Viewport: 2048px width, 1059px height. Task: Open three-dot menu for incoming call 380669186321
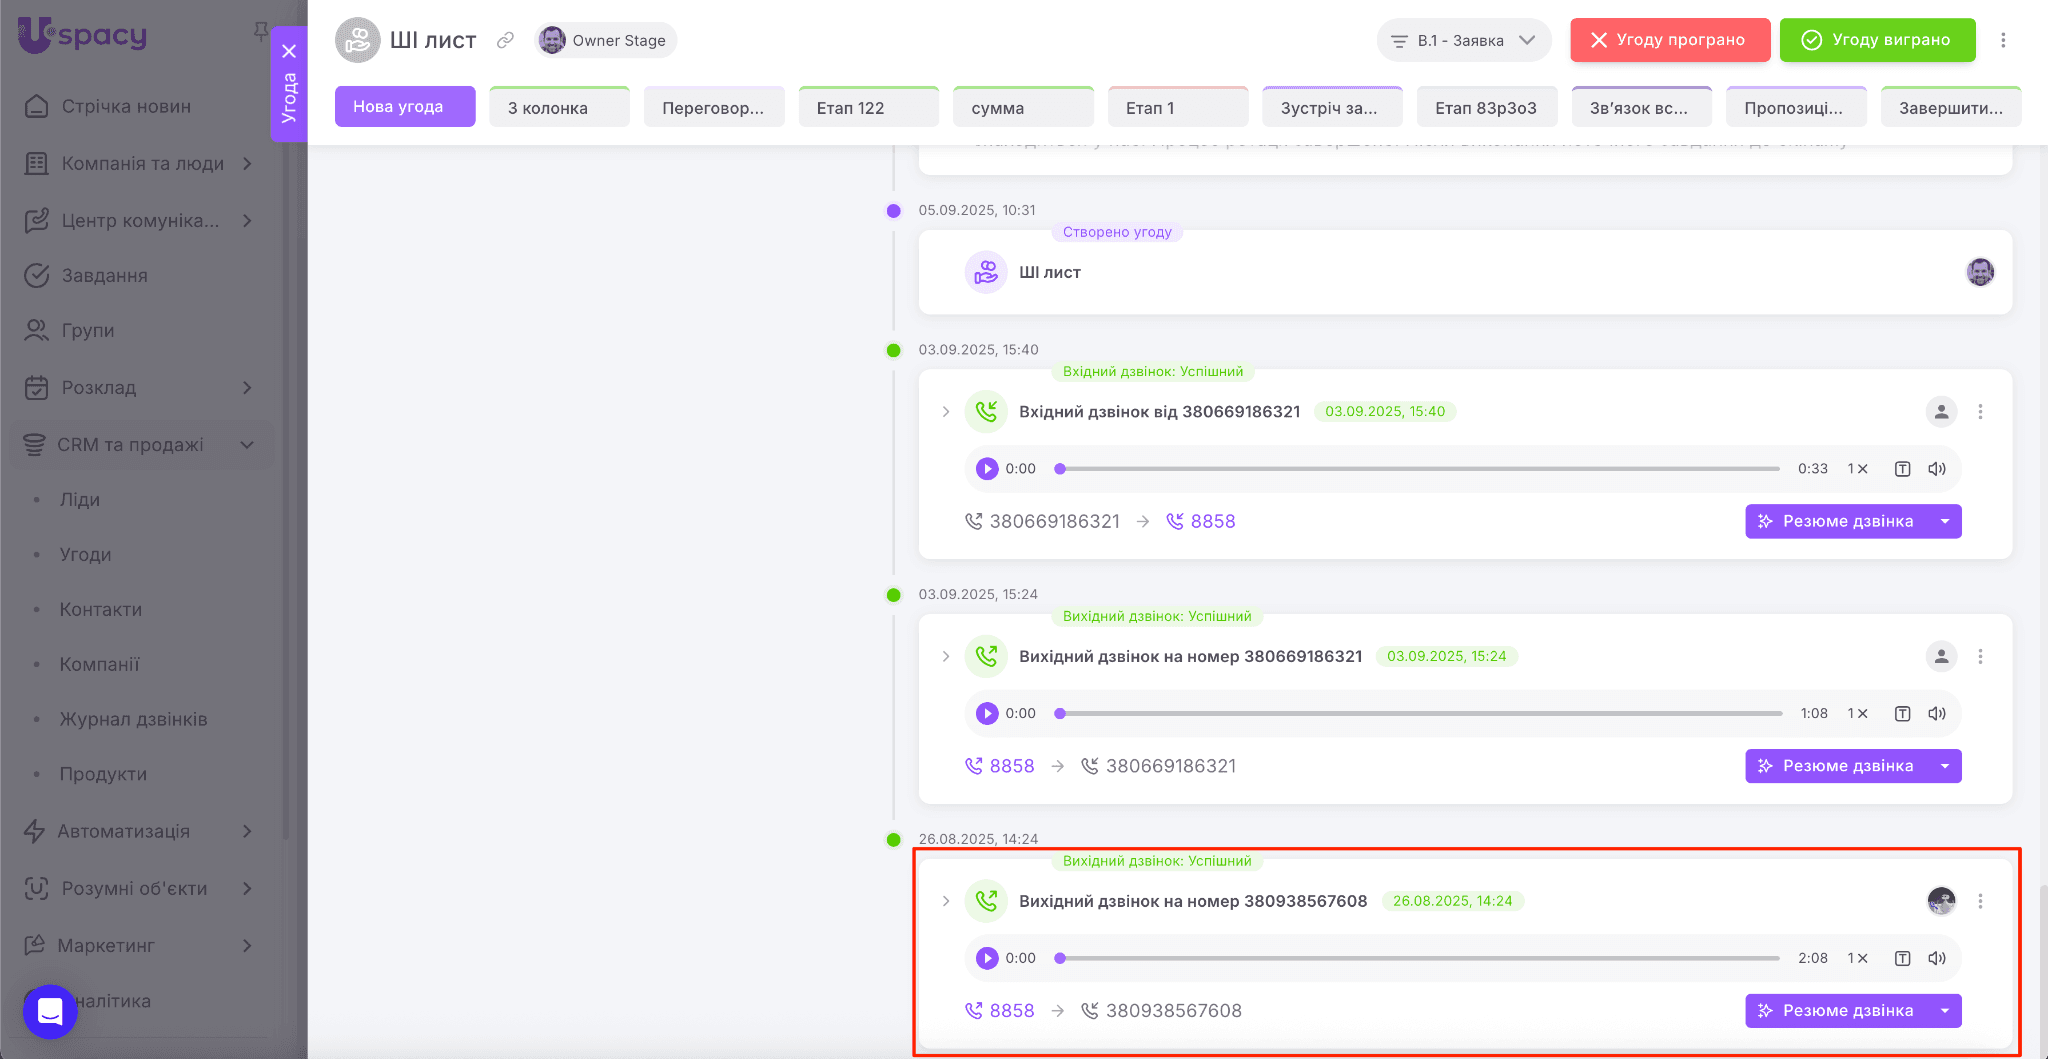(x=1980, y=411)
